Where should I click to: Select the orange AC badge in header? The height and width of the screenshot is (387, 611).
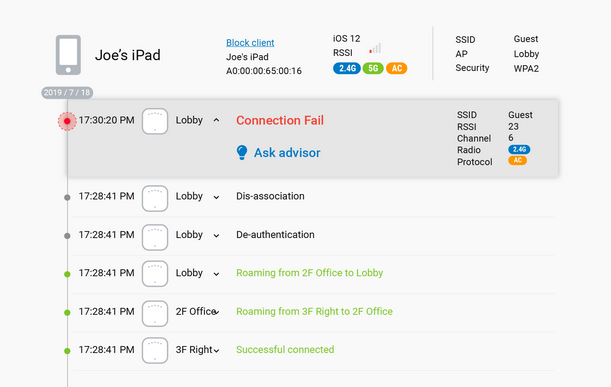click(396, 69)
